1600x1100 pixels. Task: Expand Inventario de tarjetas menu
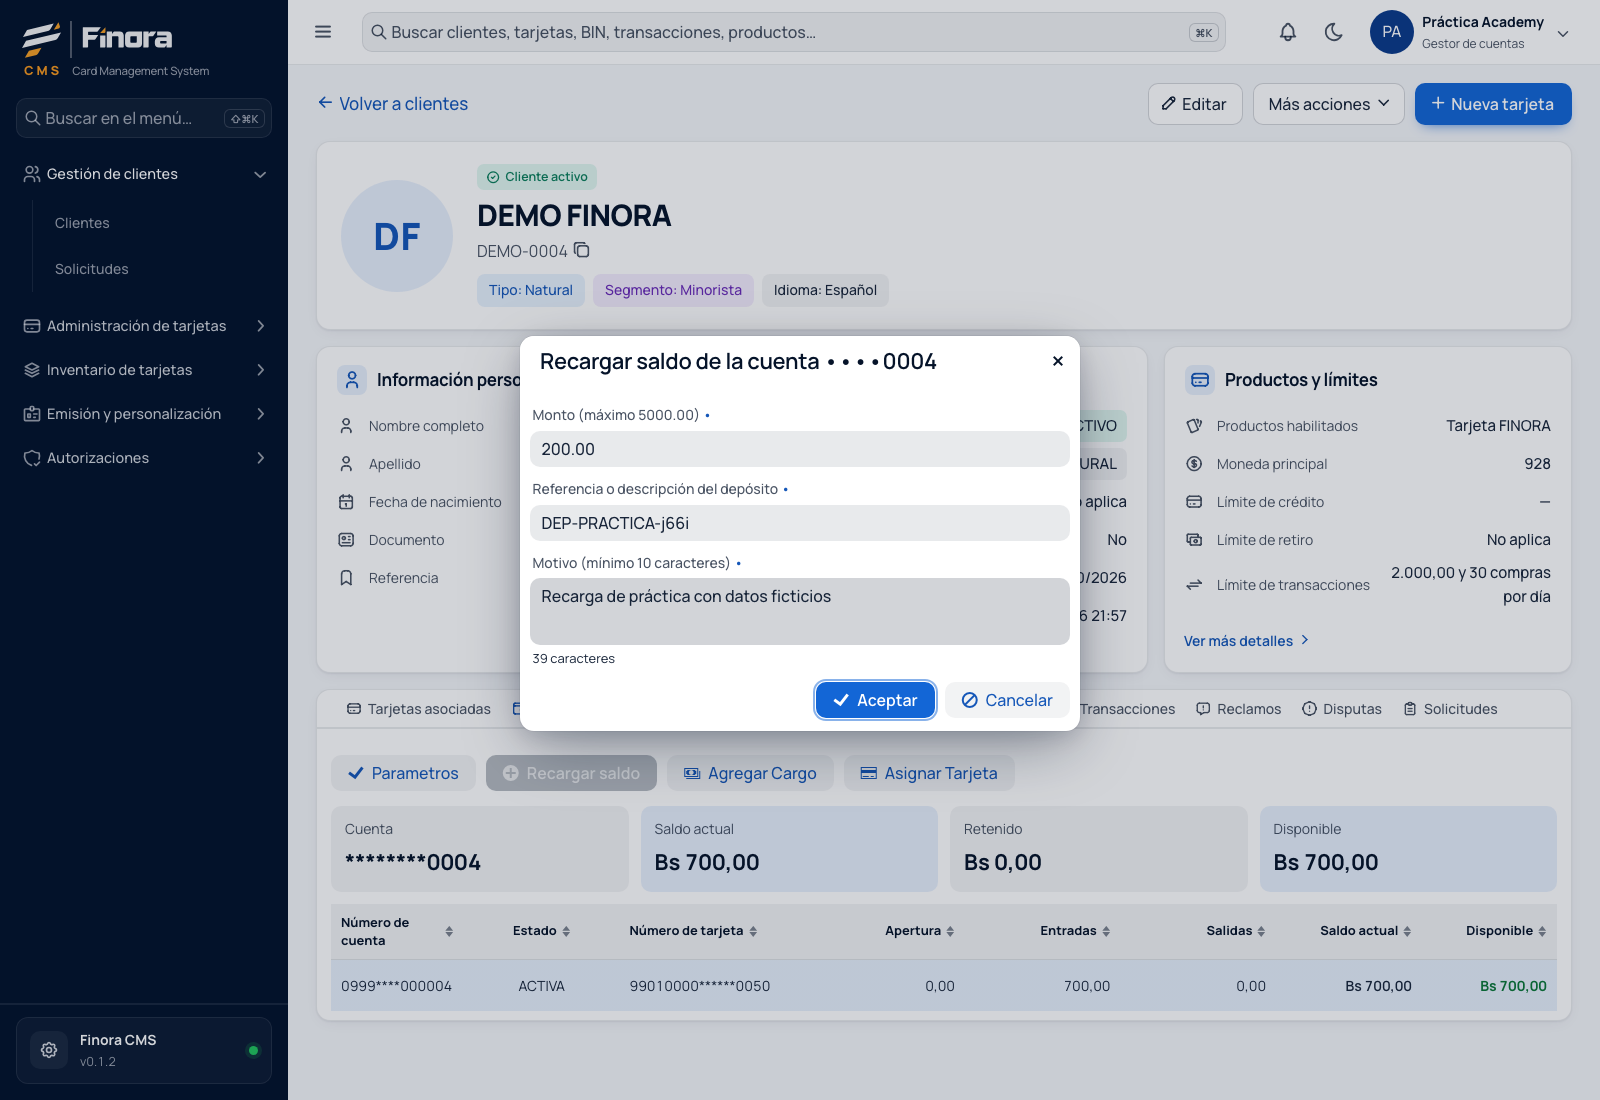pos(144,370)
